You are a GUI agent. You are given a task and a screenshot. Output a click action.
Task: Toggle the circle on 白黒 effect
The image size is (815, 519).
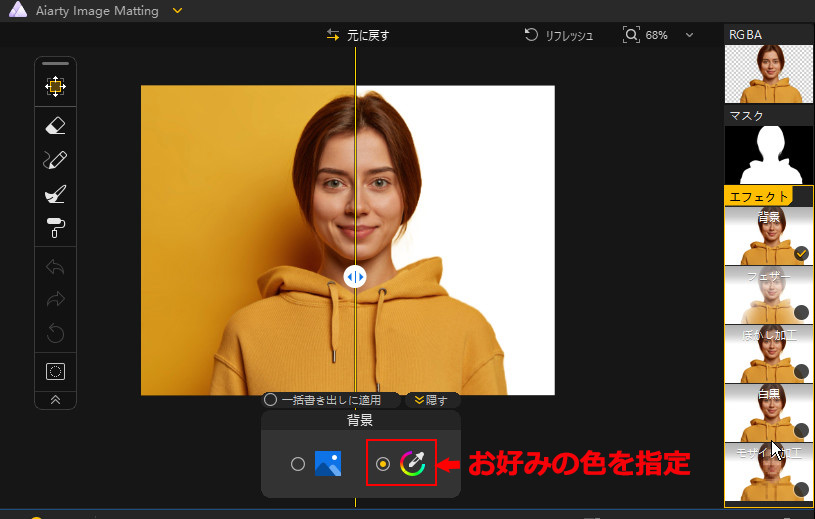tap(801, 430)
